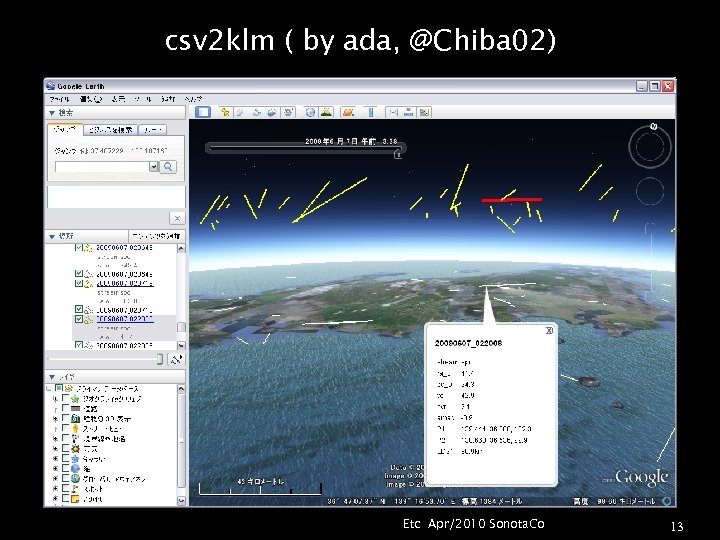720x540 pixels.
Task: Switch to the ジャンプ (Fly To) tab
Action: 65,129
